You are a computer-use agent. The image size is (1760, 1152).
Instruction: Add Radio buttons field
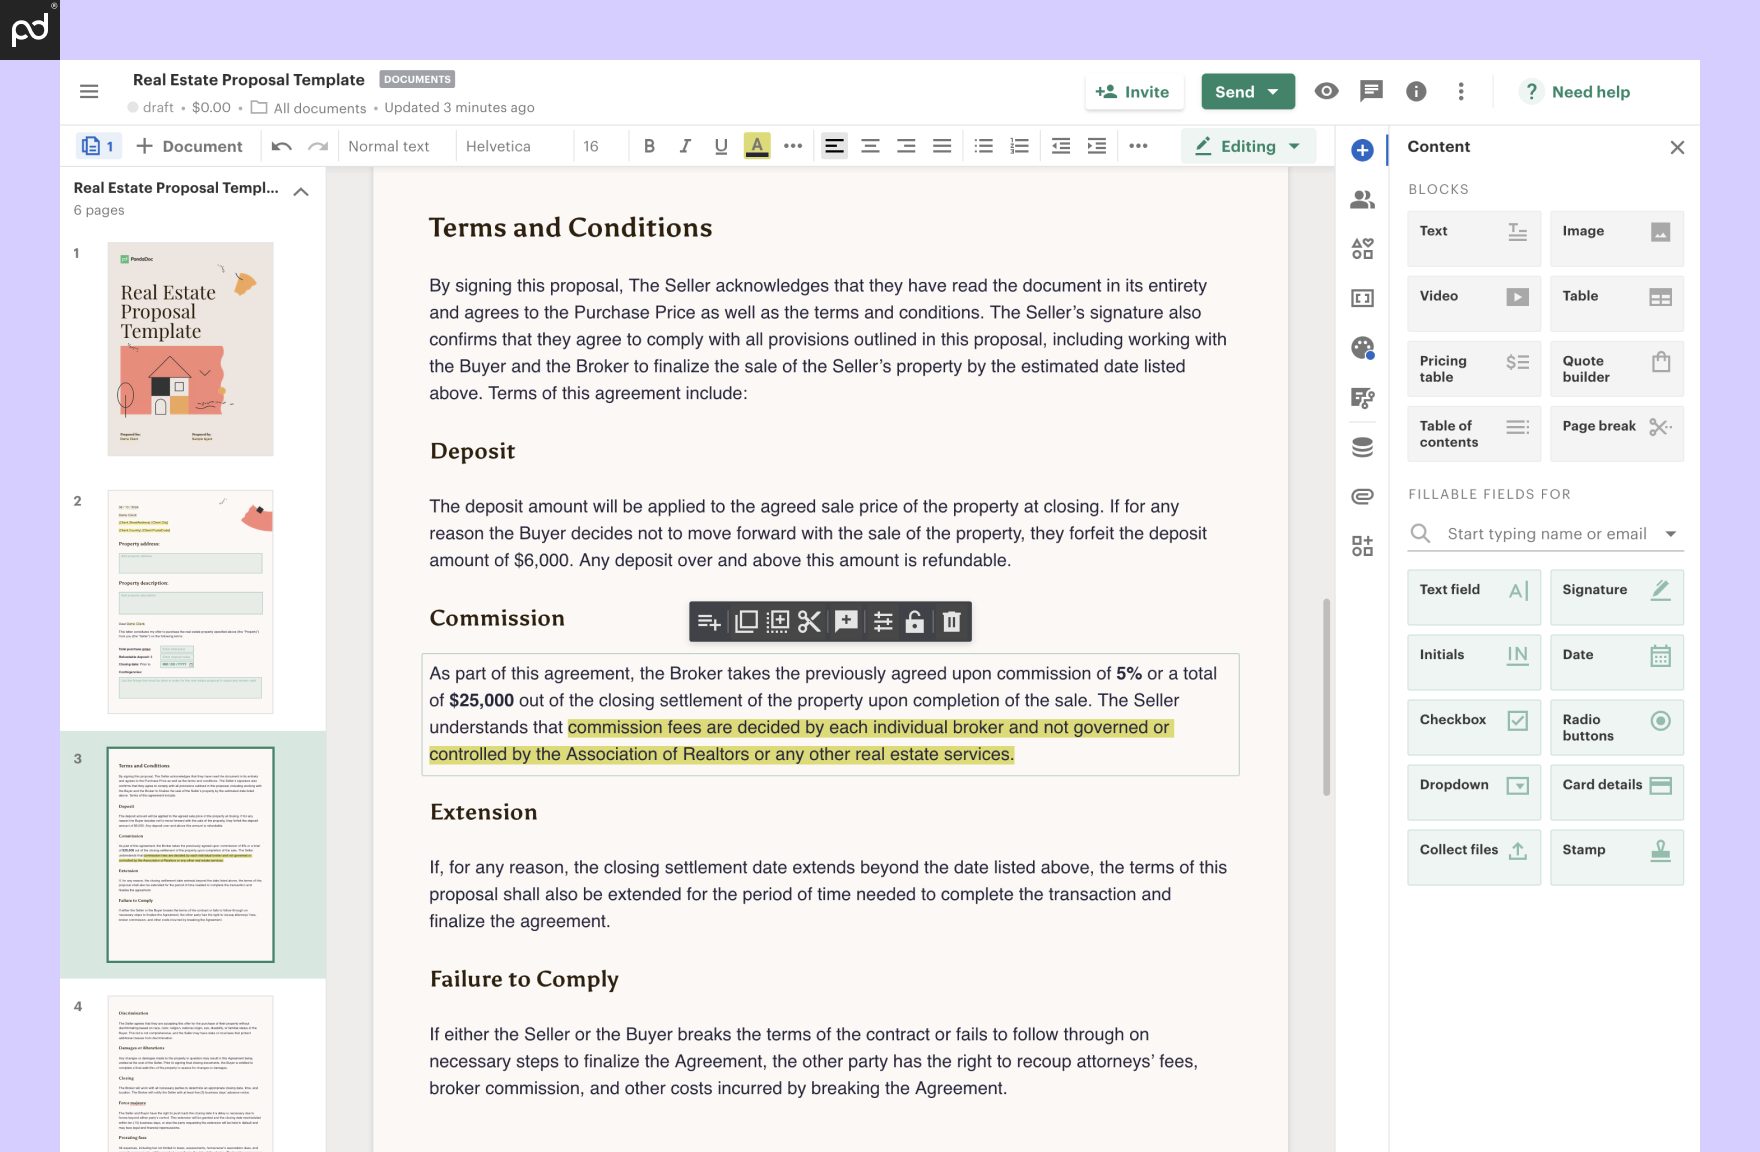coord(1616,727)
